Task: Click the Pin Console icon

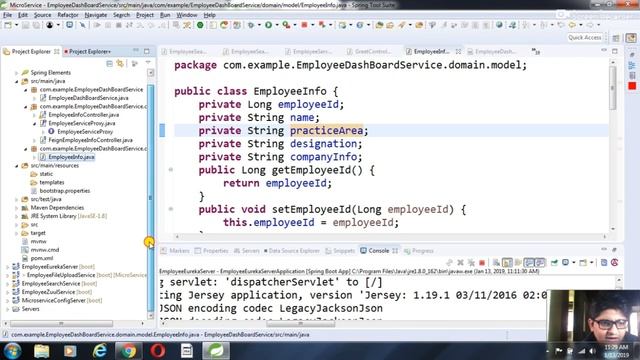Action: point(554,262)
